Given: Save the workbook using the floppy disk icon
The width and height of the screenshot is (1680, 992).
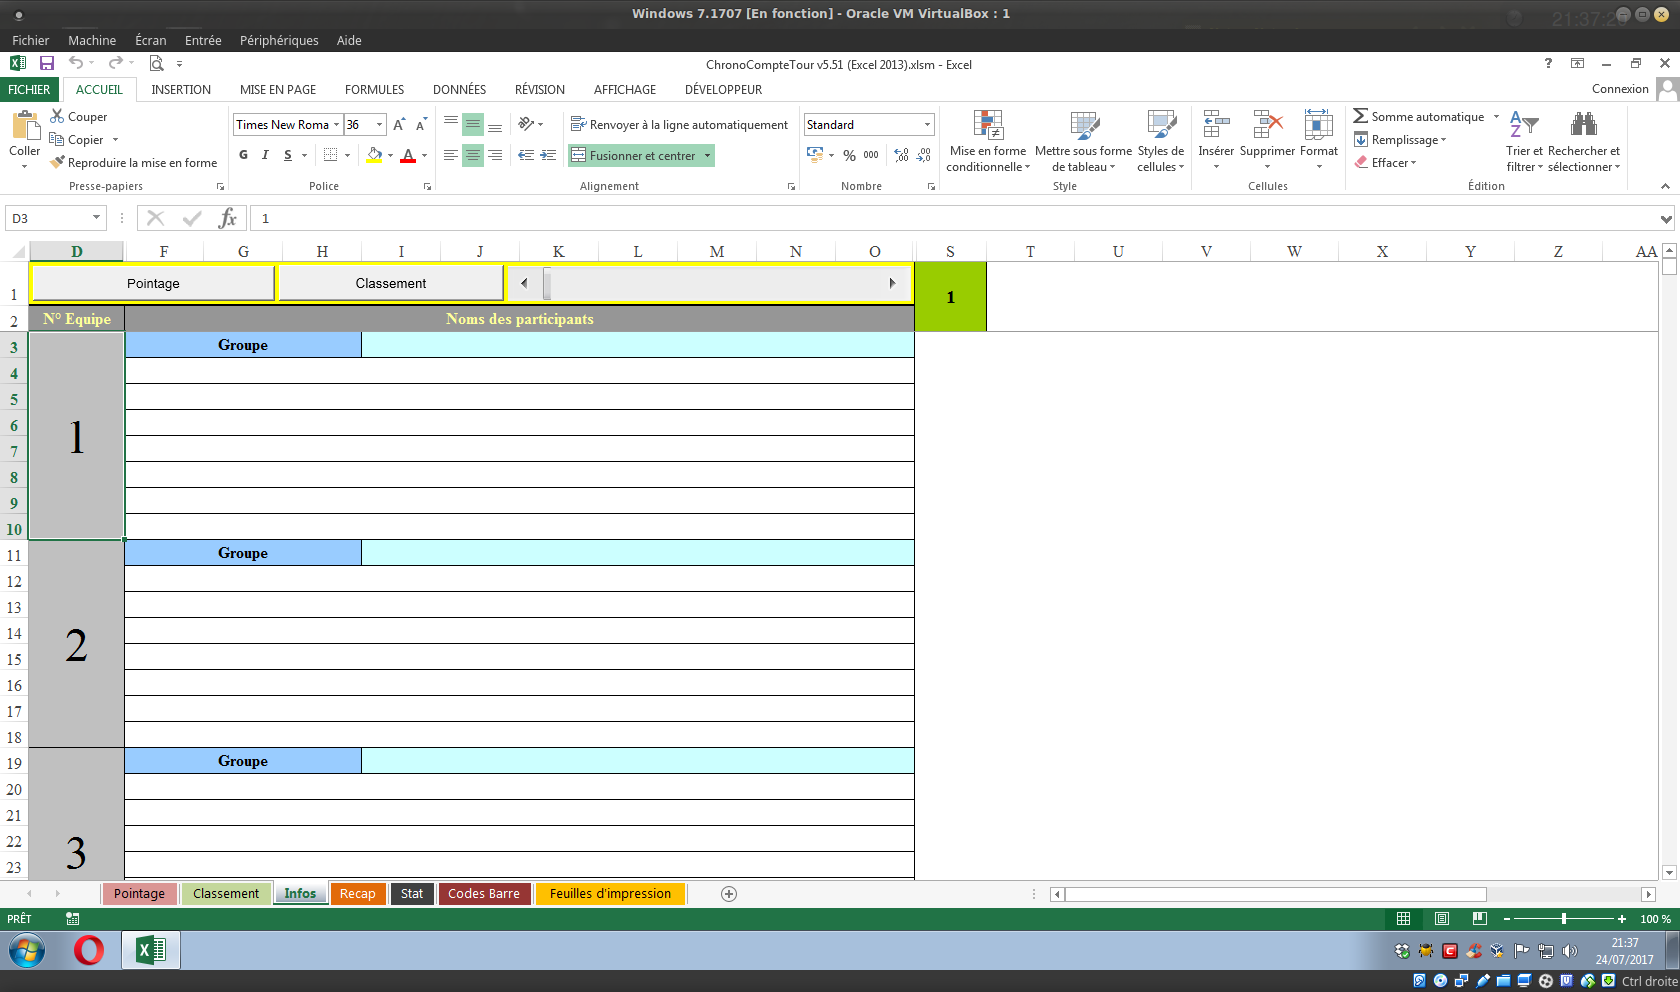Looking at the screenshot, I should click(47, 63).
